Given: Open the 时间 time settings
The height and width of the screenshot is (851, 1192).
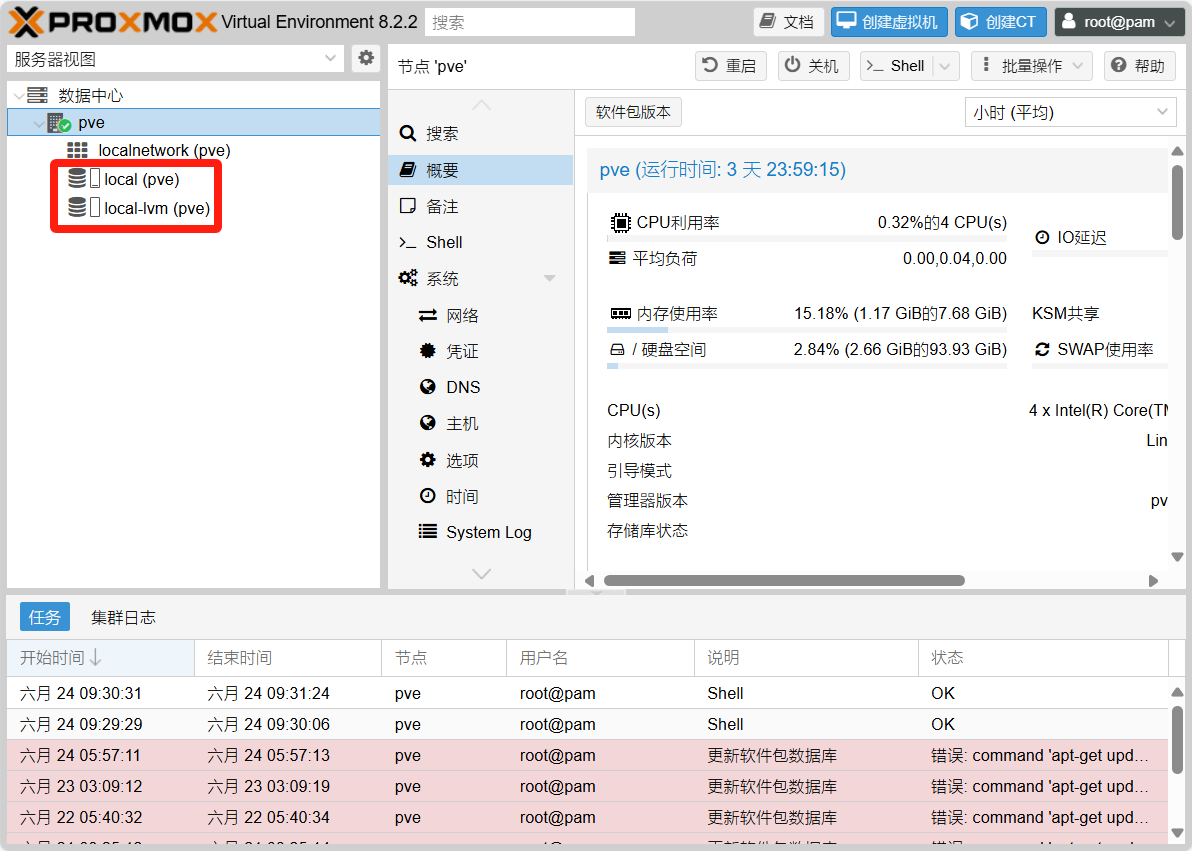Looking at the screenshot, I should click(x=462, y=497).
